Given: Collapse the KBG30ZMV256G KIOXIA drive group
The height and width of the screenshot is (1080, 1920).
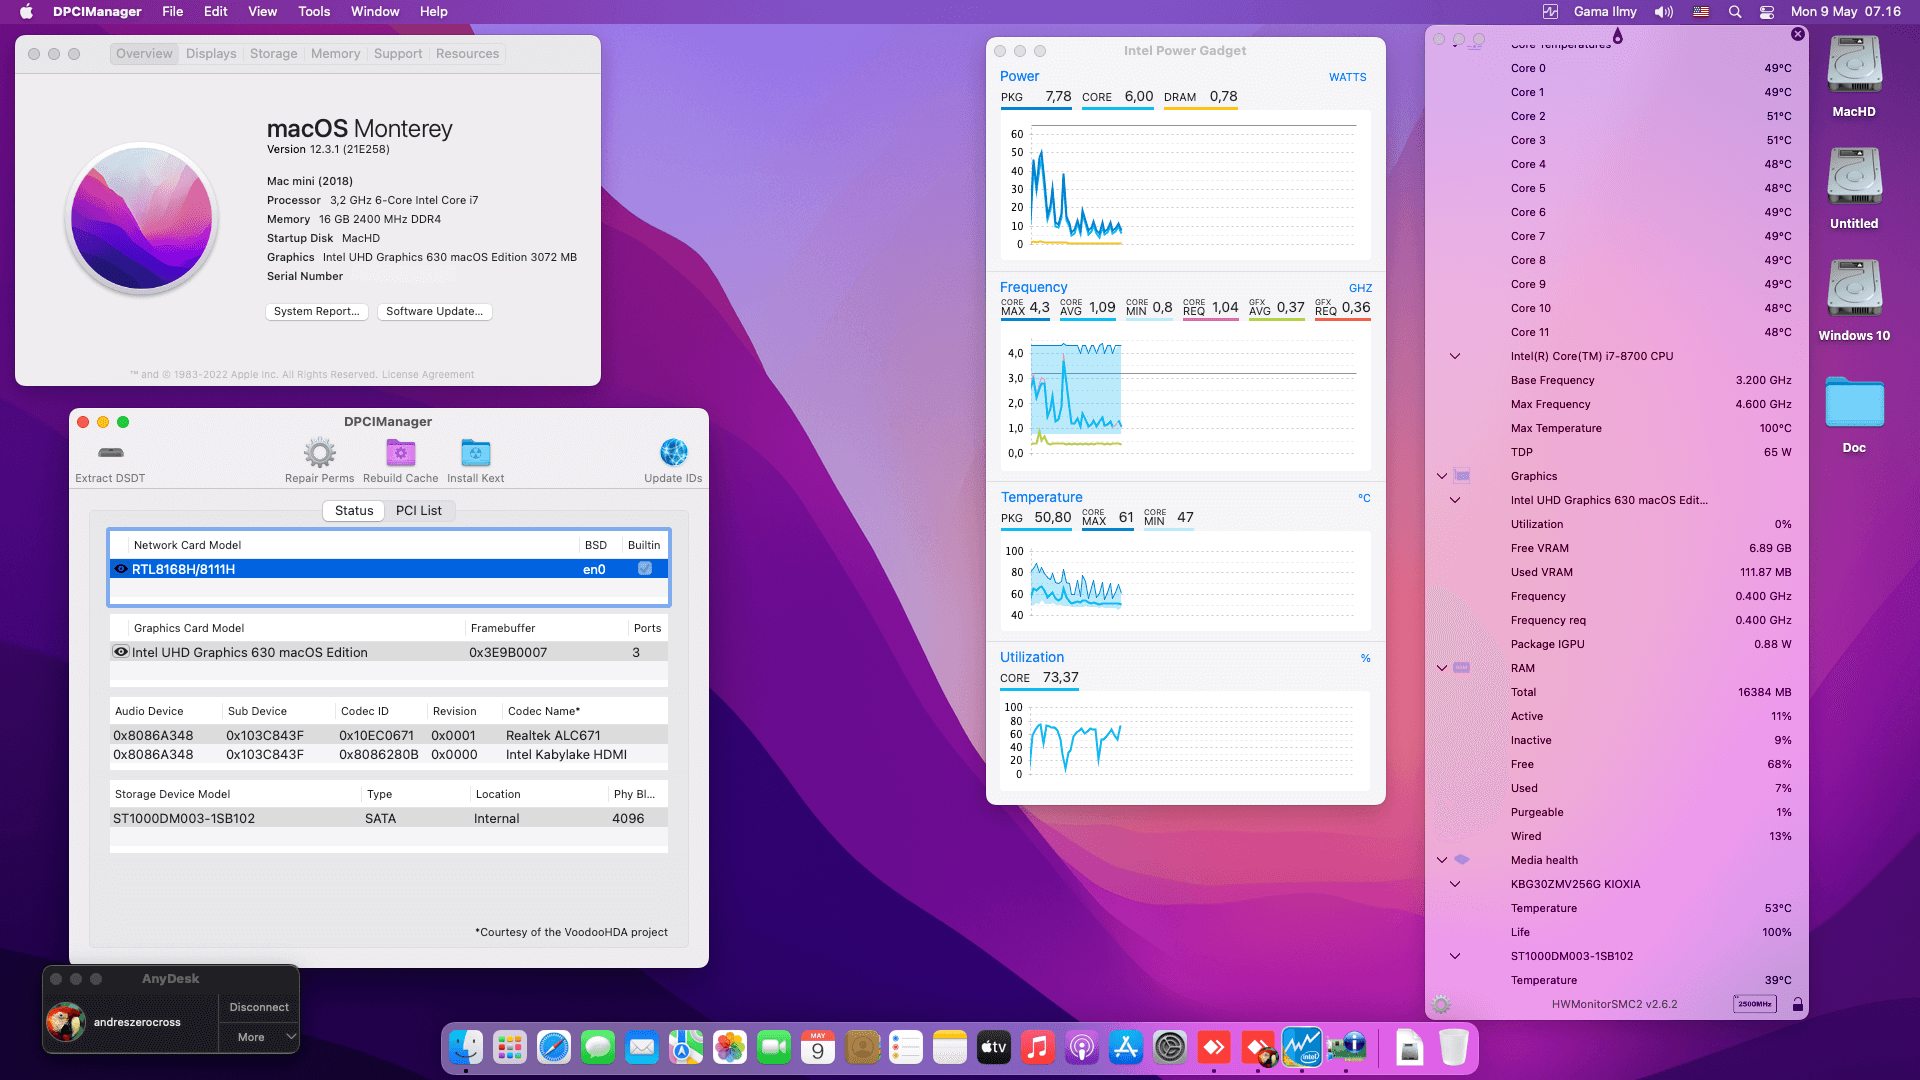Looking at the screenshot, I should point(1455,884).
